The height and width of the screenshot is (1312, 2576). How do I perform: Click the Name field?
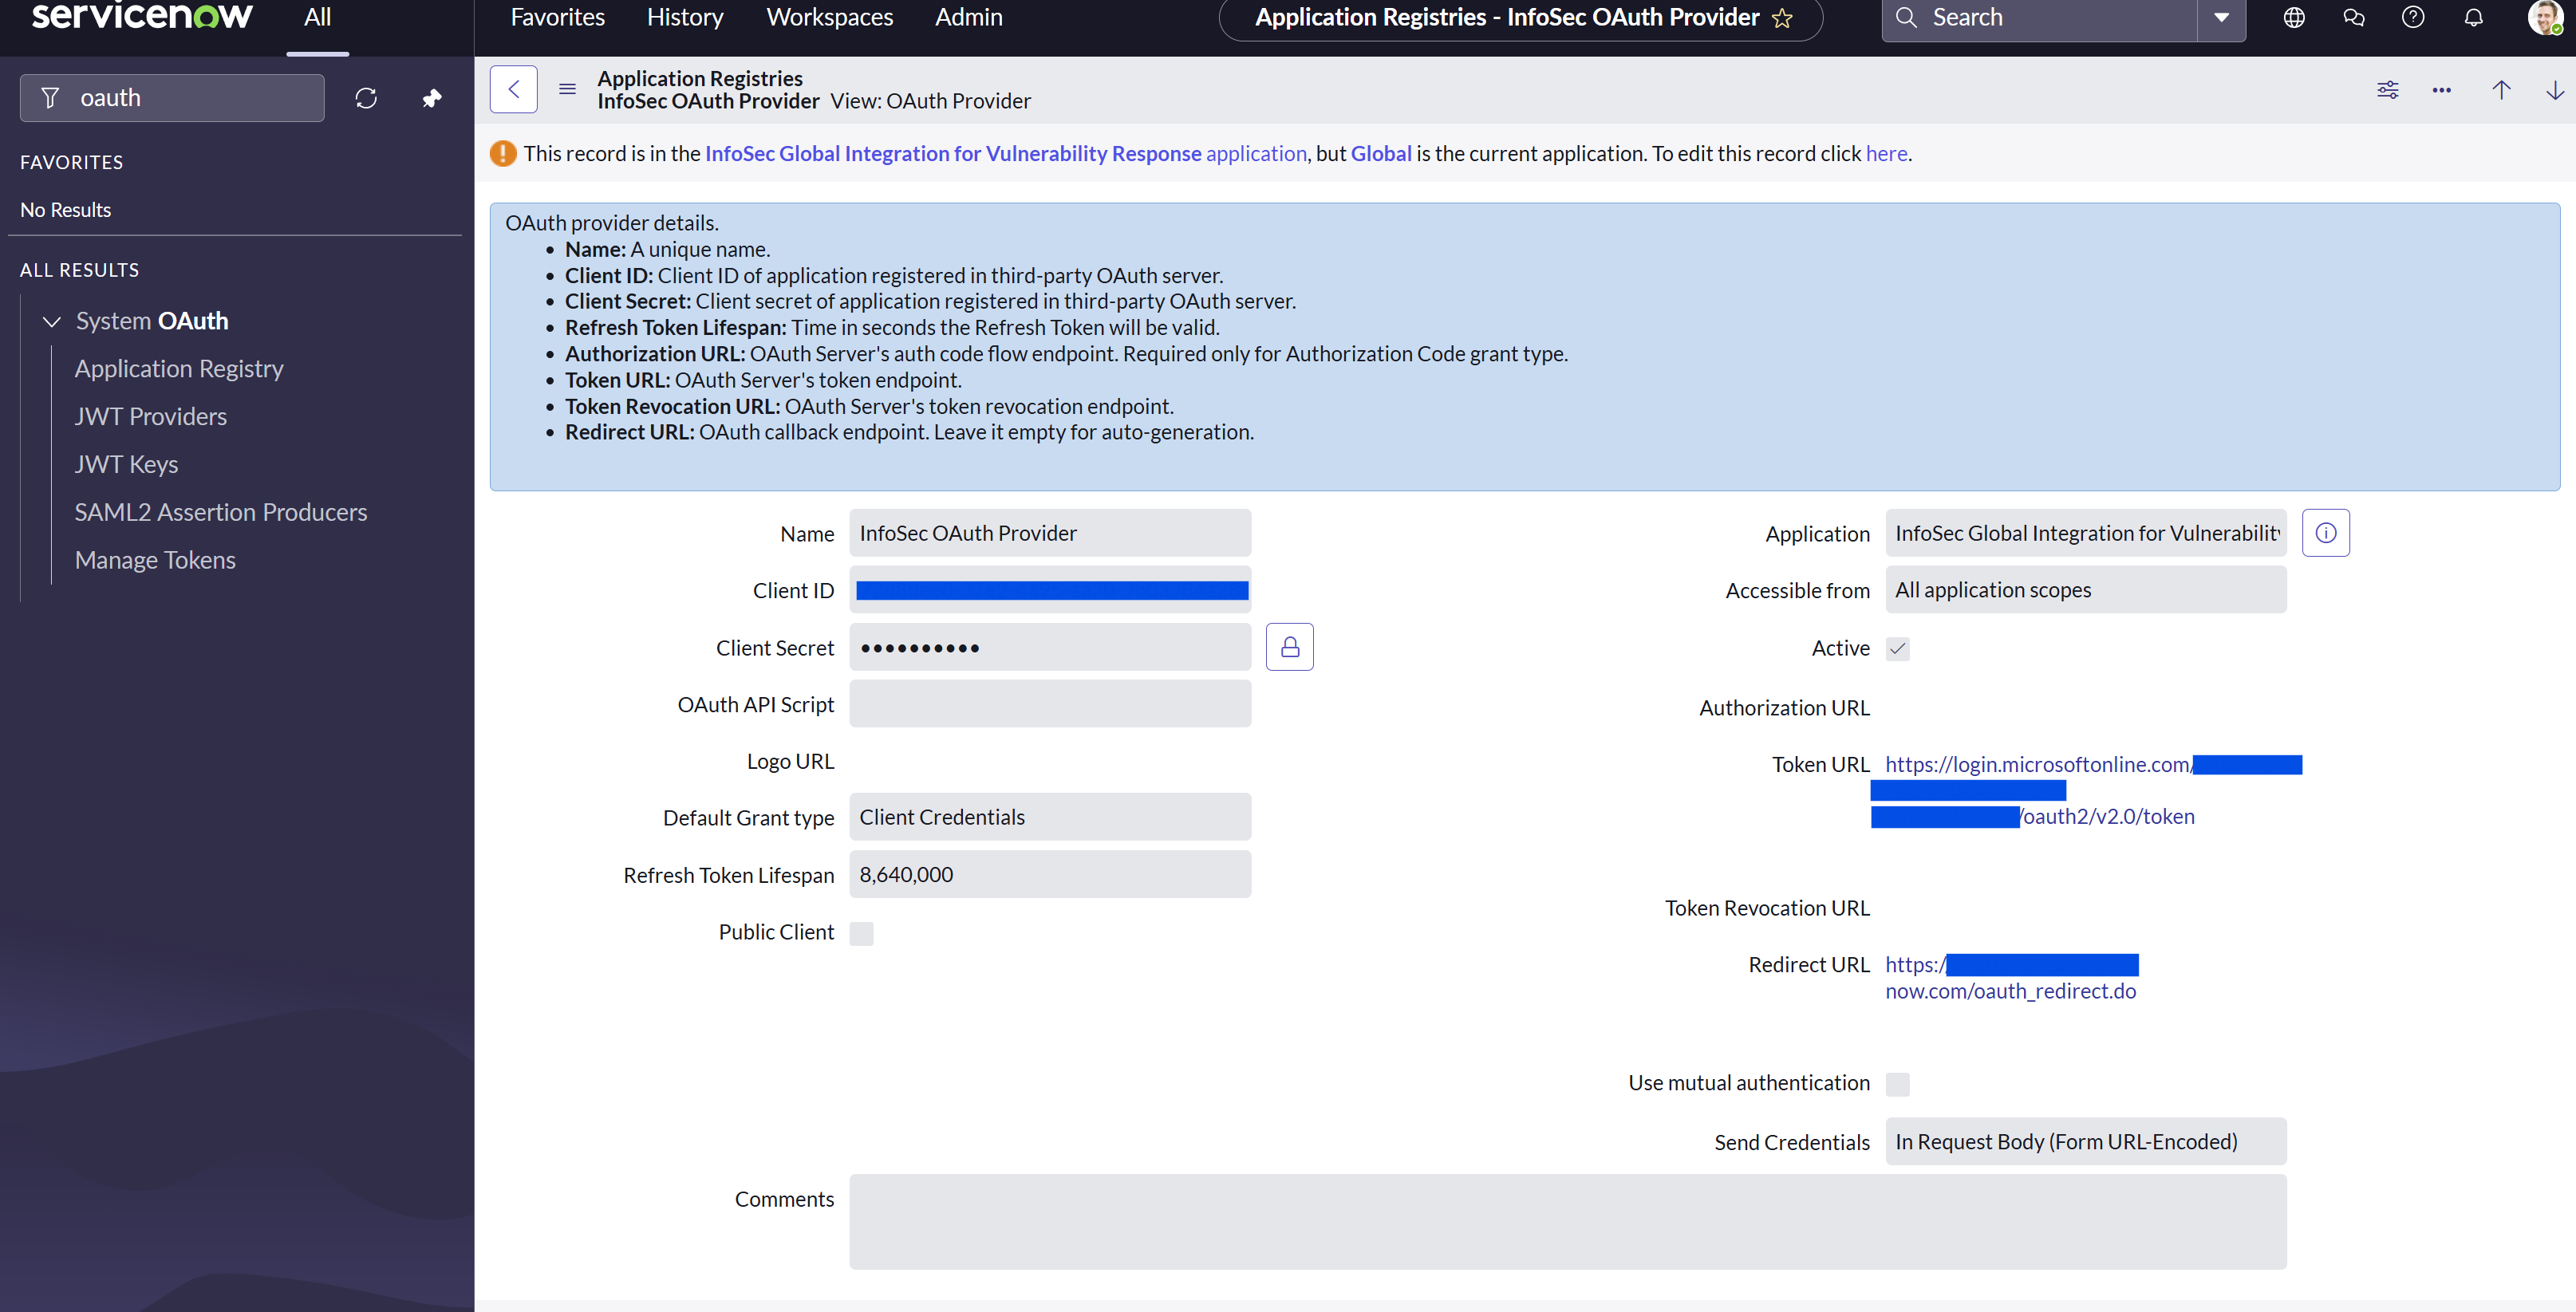pyautogui.click(x=1050, y=533)
